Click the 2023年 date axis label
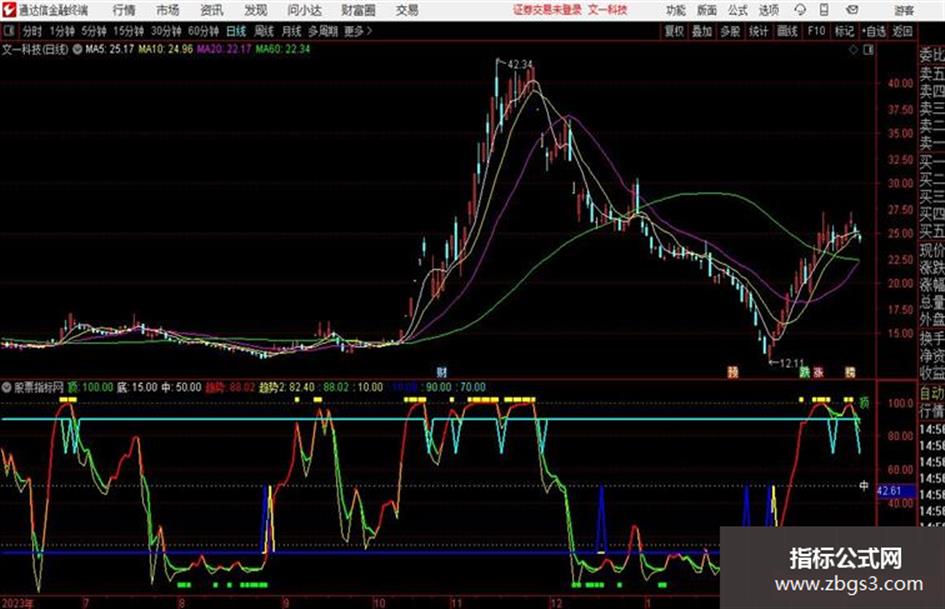 pos(17,603)
